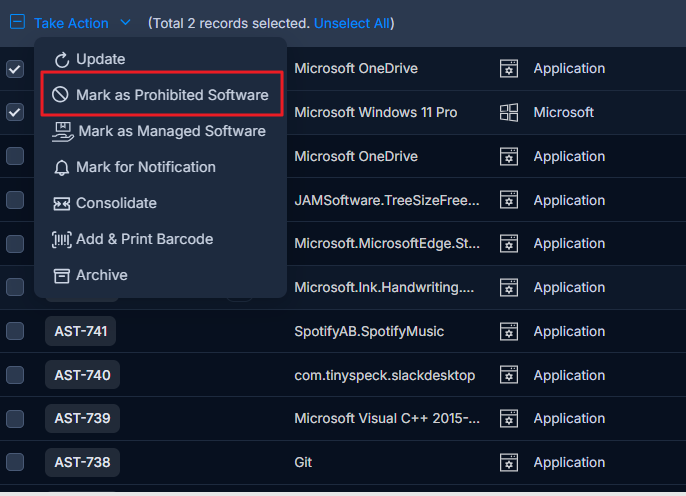686x496 pixels.
Task: Click the Microsoft.Ink.Handwriting name
Action: (x=384, y=287)
